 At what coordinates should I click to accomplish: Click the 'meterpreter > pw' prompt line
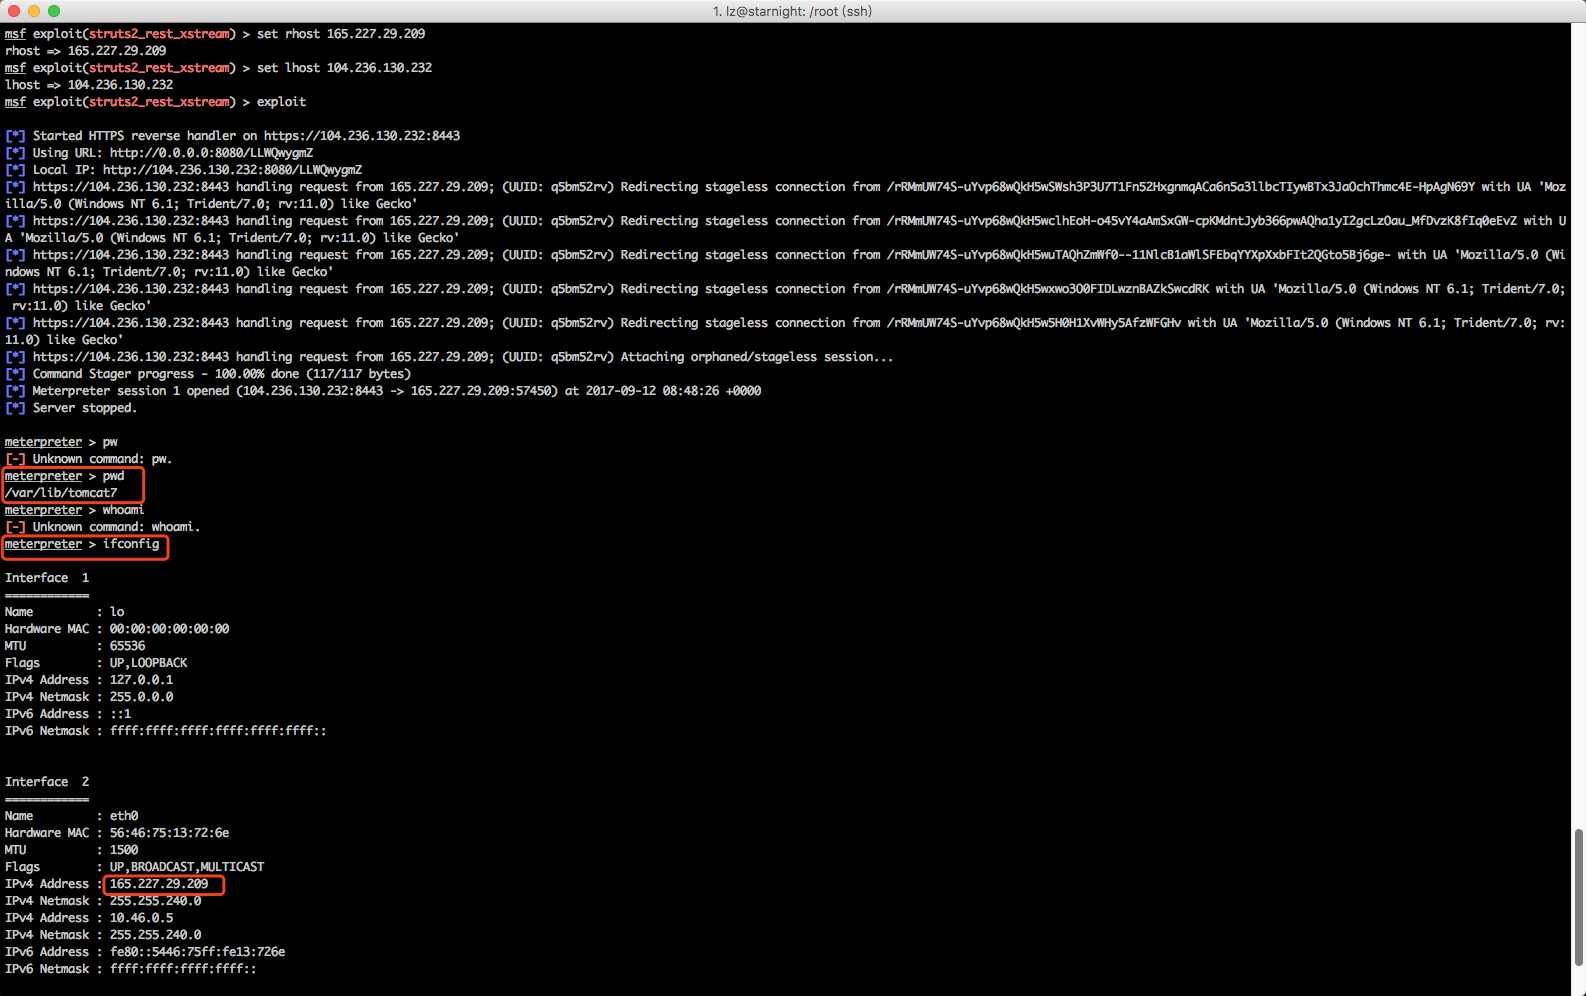[x=61, y=442]
